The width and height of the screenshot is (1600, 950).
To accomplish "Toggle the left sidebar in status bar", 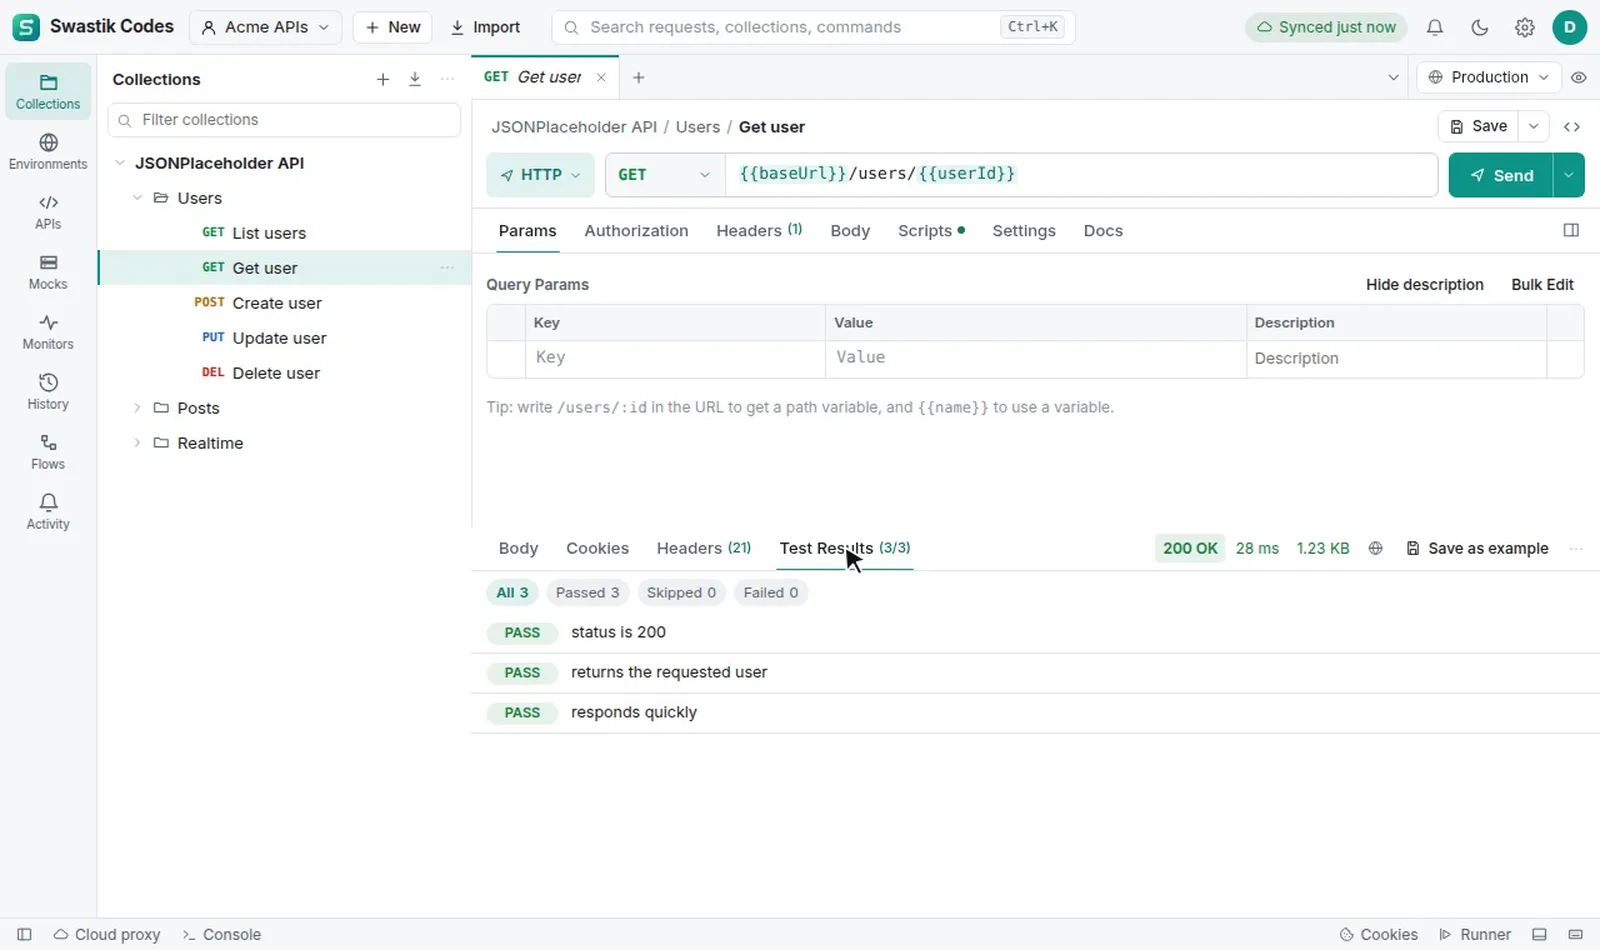I will [x=25, y=934].
